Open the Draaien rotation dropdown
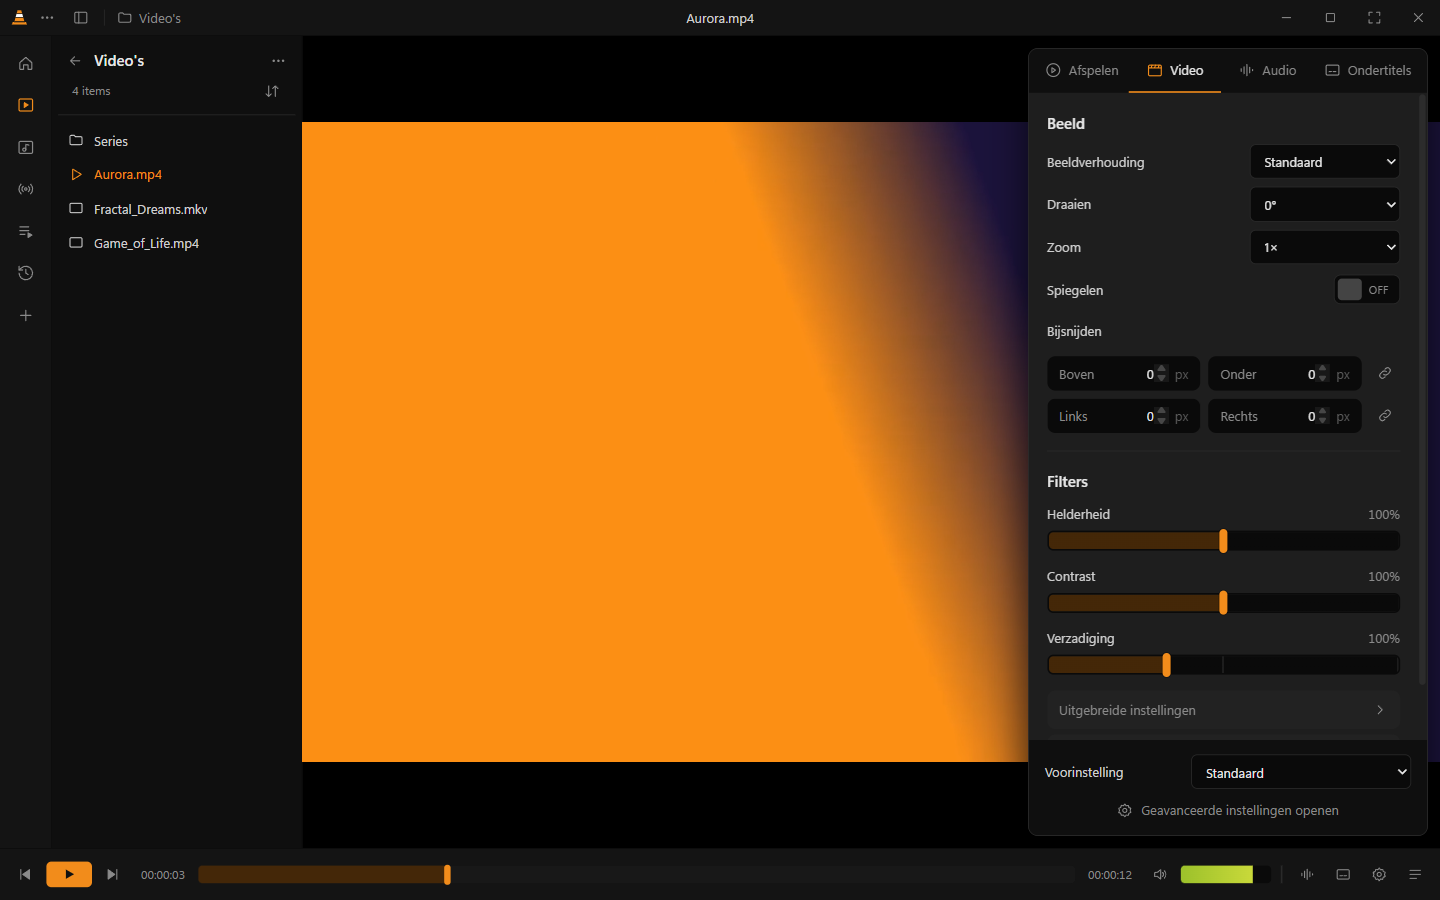The height and width of the screenshot is (900, 1440). pos(1325,205)
